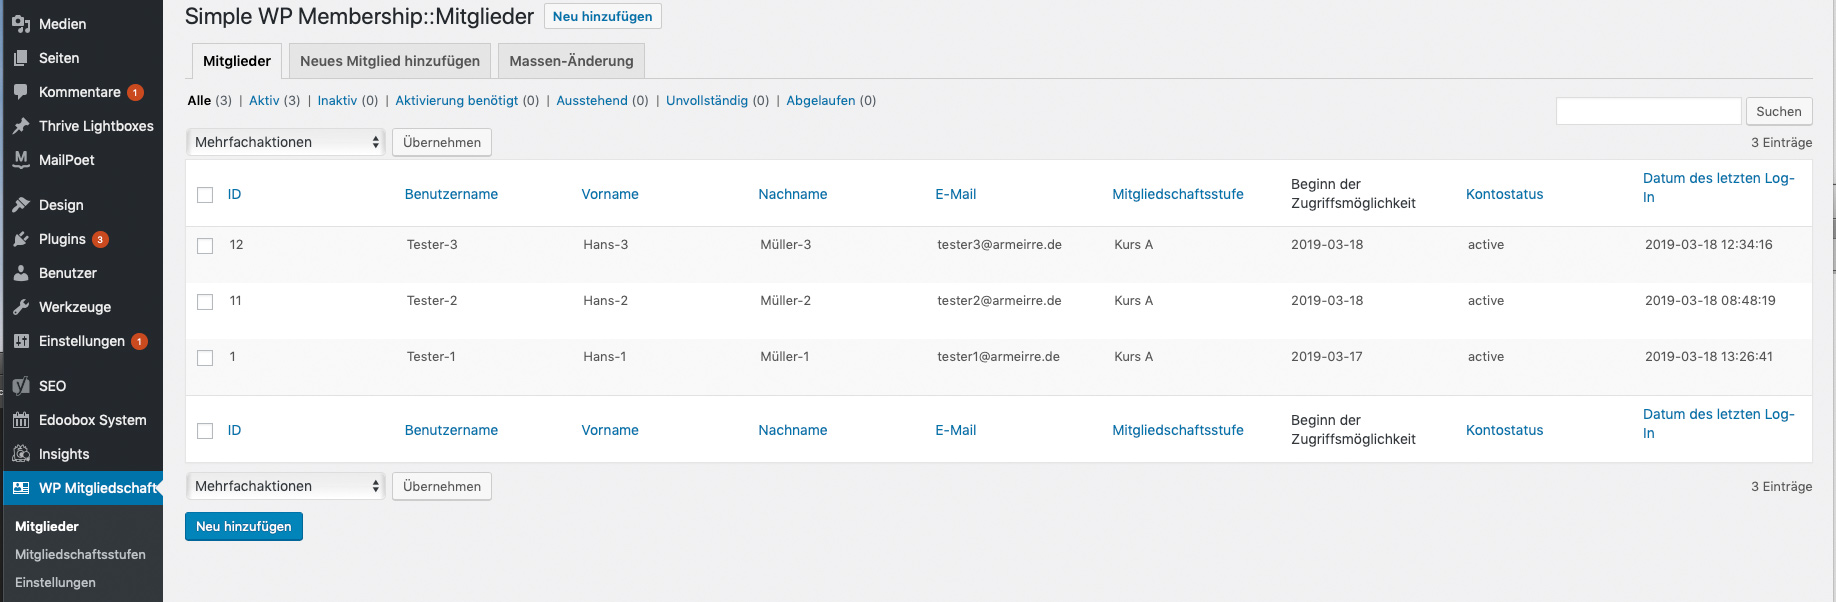Open Werkzeuge via the wrench icon
Screen dimensions: 1836x602
21,307
